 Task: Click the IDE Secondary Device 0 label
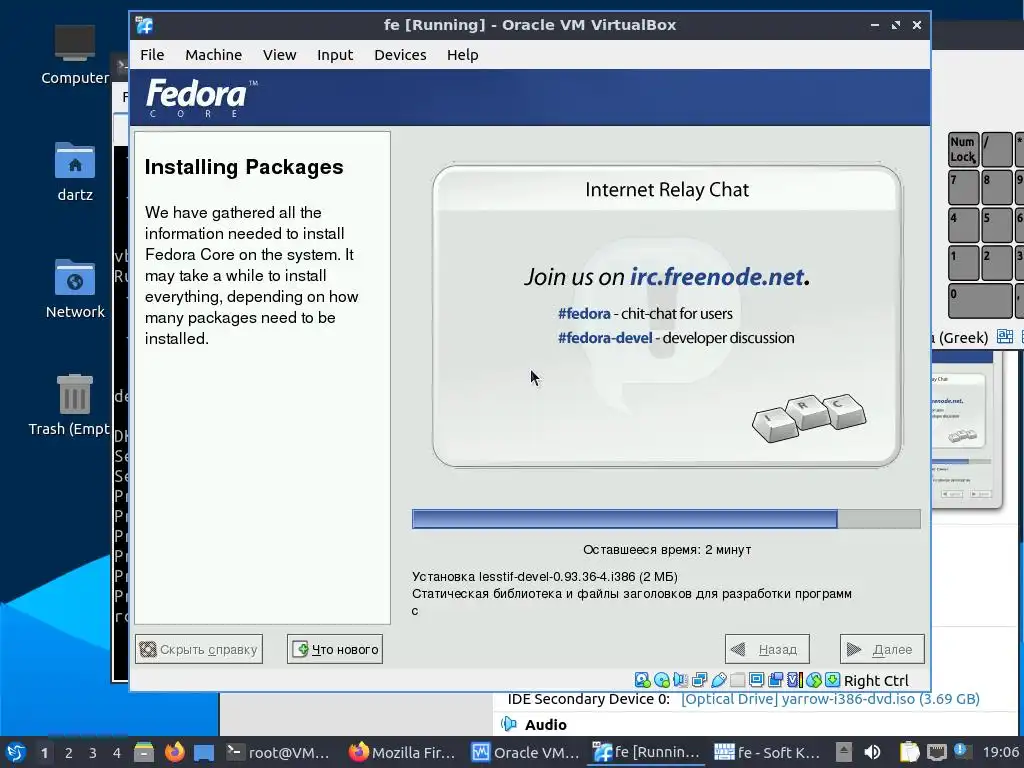(588, 699)
